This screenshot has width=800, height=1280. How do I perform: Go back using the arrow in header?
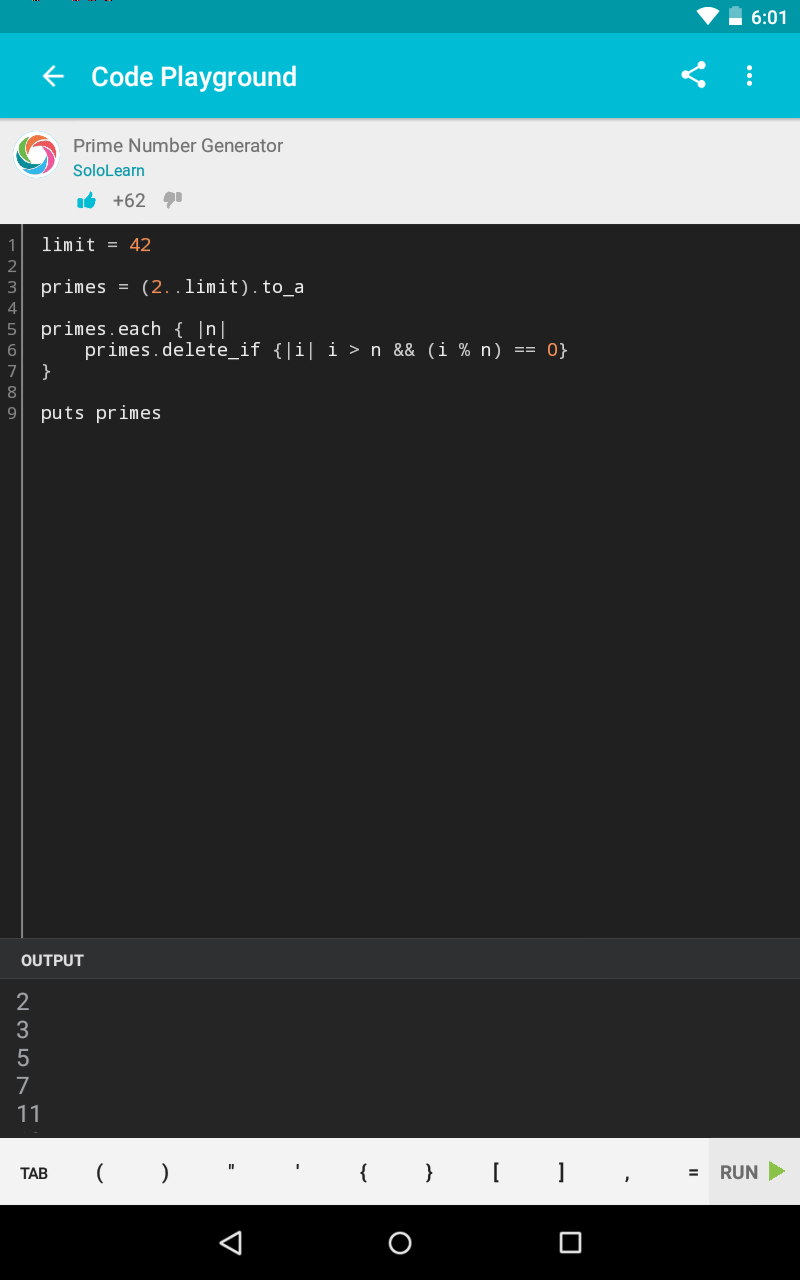click(53, 76)
